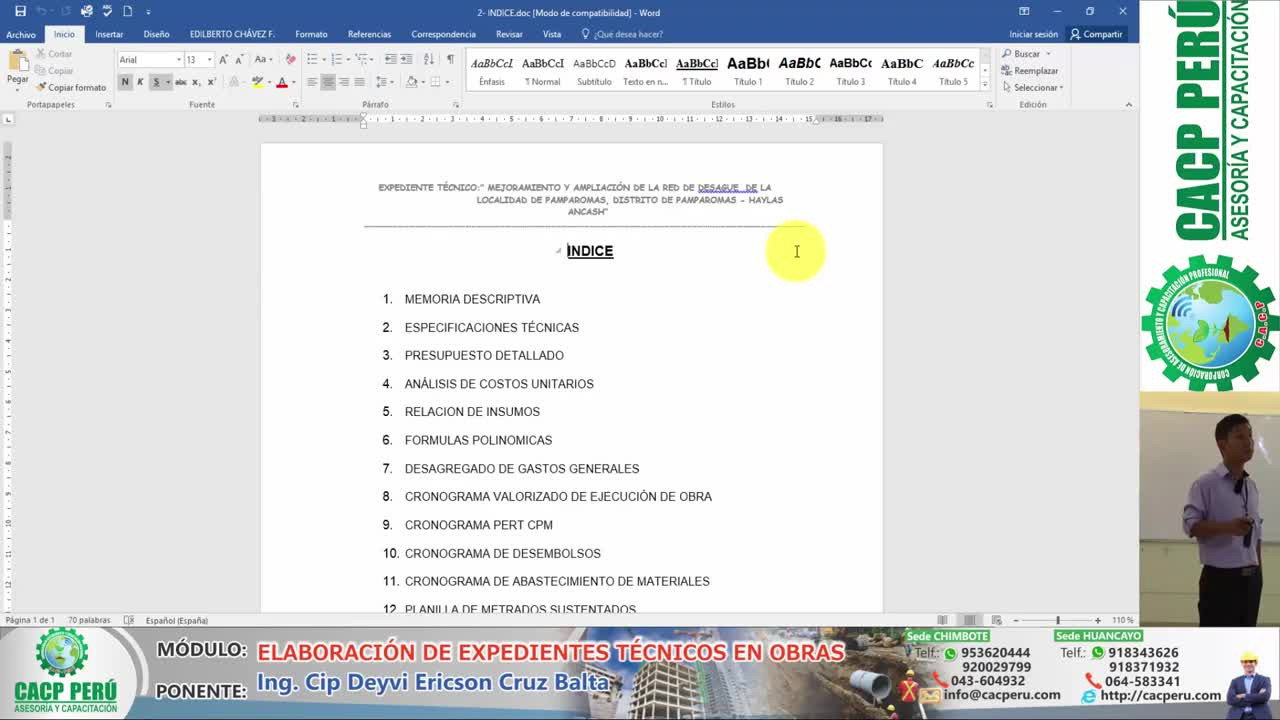Screen dimensions: 1280x720
Task: Apply the red font color
Action: [x=282, y=81]
